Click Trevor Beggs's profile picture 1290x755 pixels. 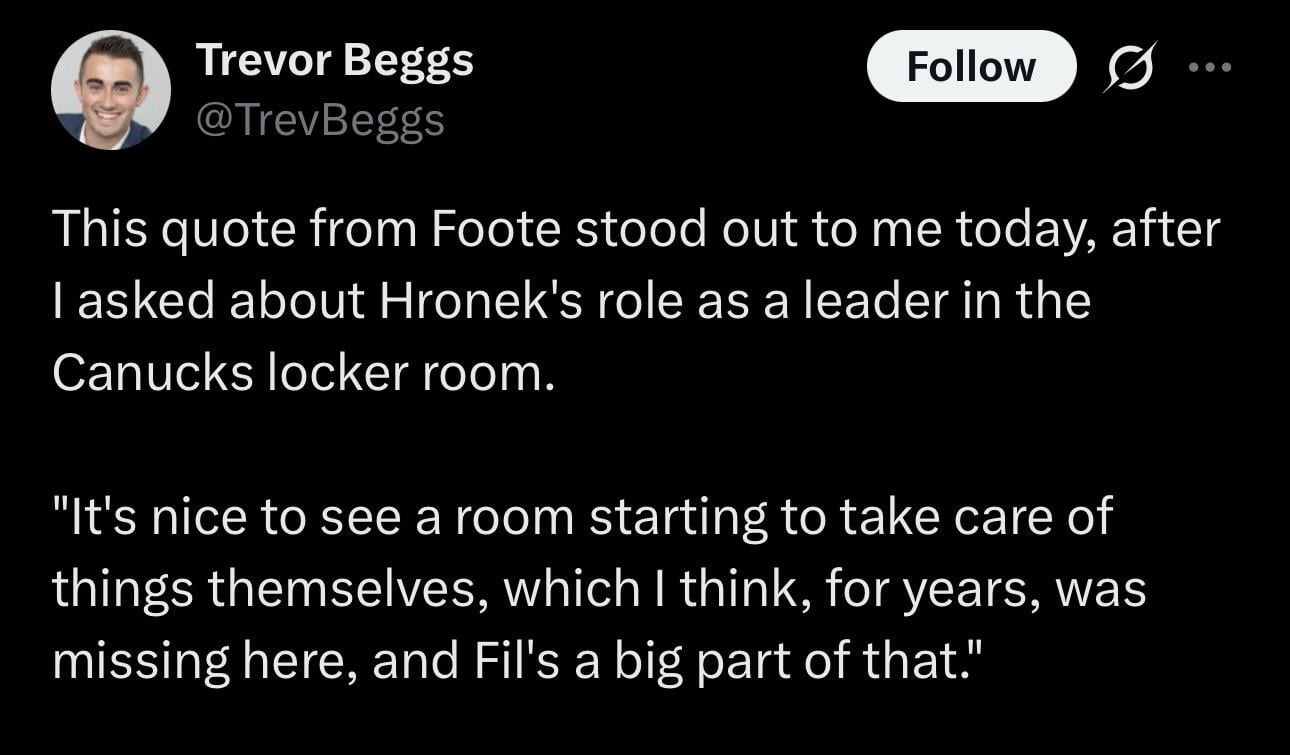click(x=111, y=90)
